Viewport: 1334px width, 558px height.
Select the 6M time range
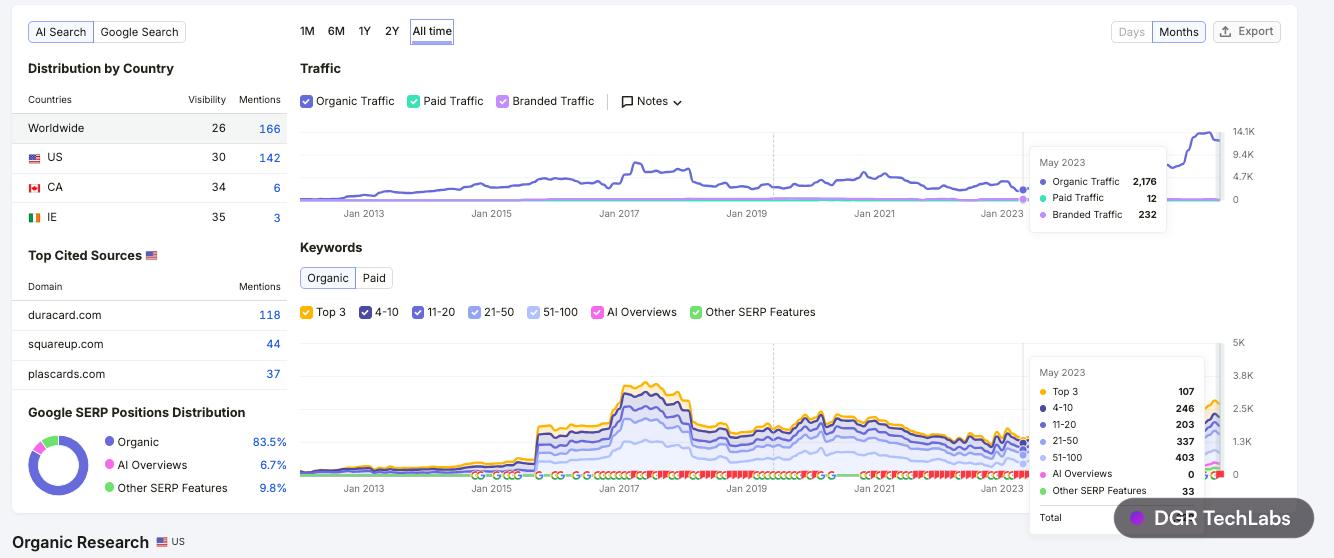coord(336,31)
